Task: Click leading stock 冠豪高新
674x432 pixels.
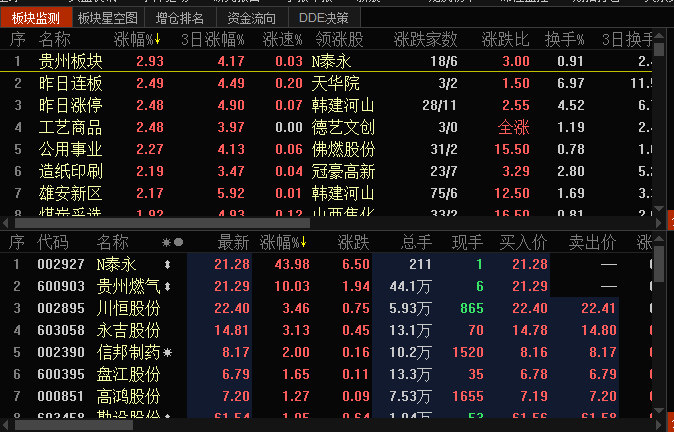Action: [x=343, y=171]
